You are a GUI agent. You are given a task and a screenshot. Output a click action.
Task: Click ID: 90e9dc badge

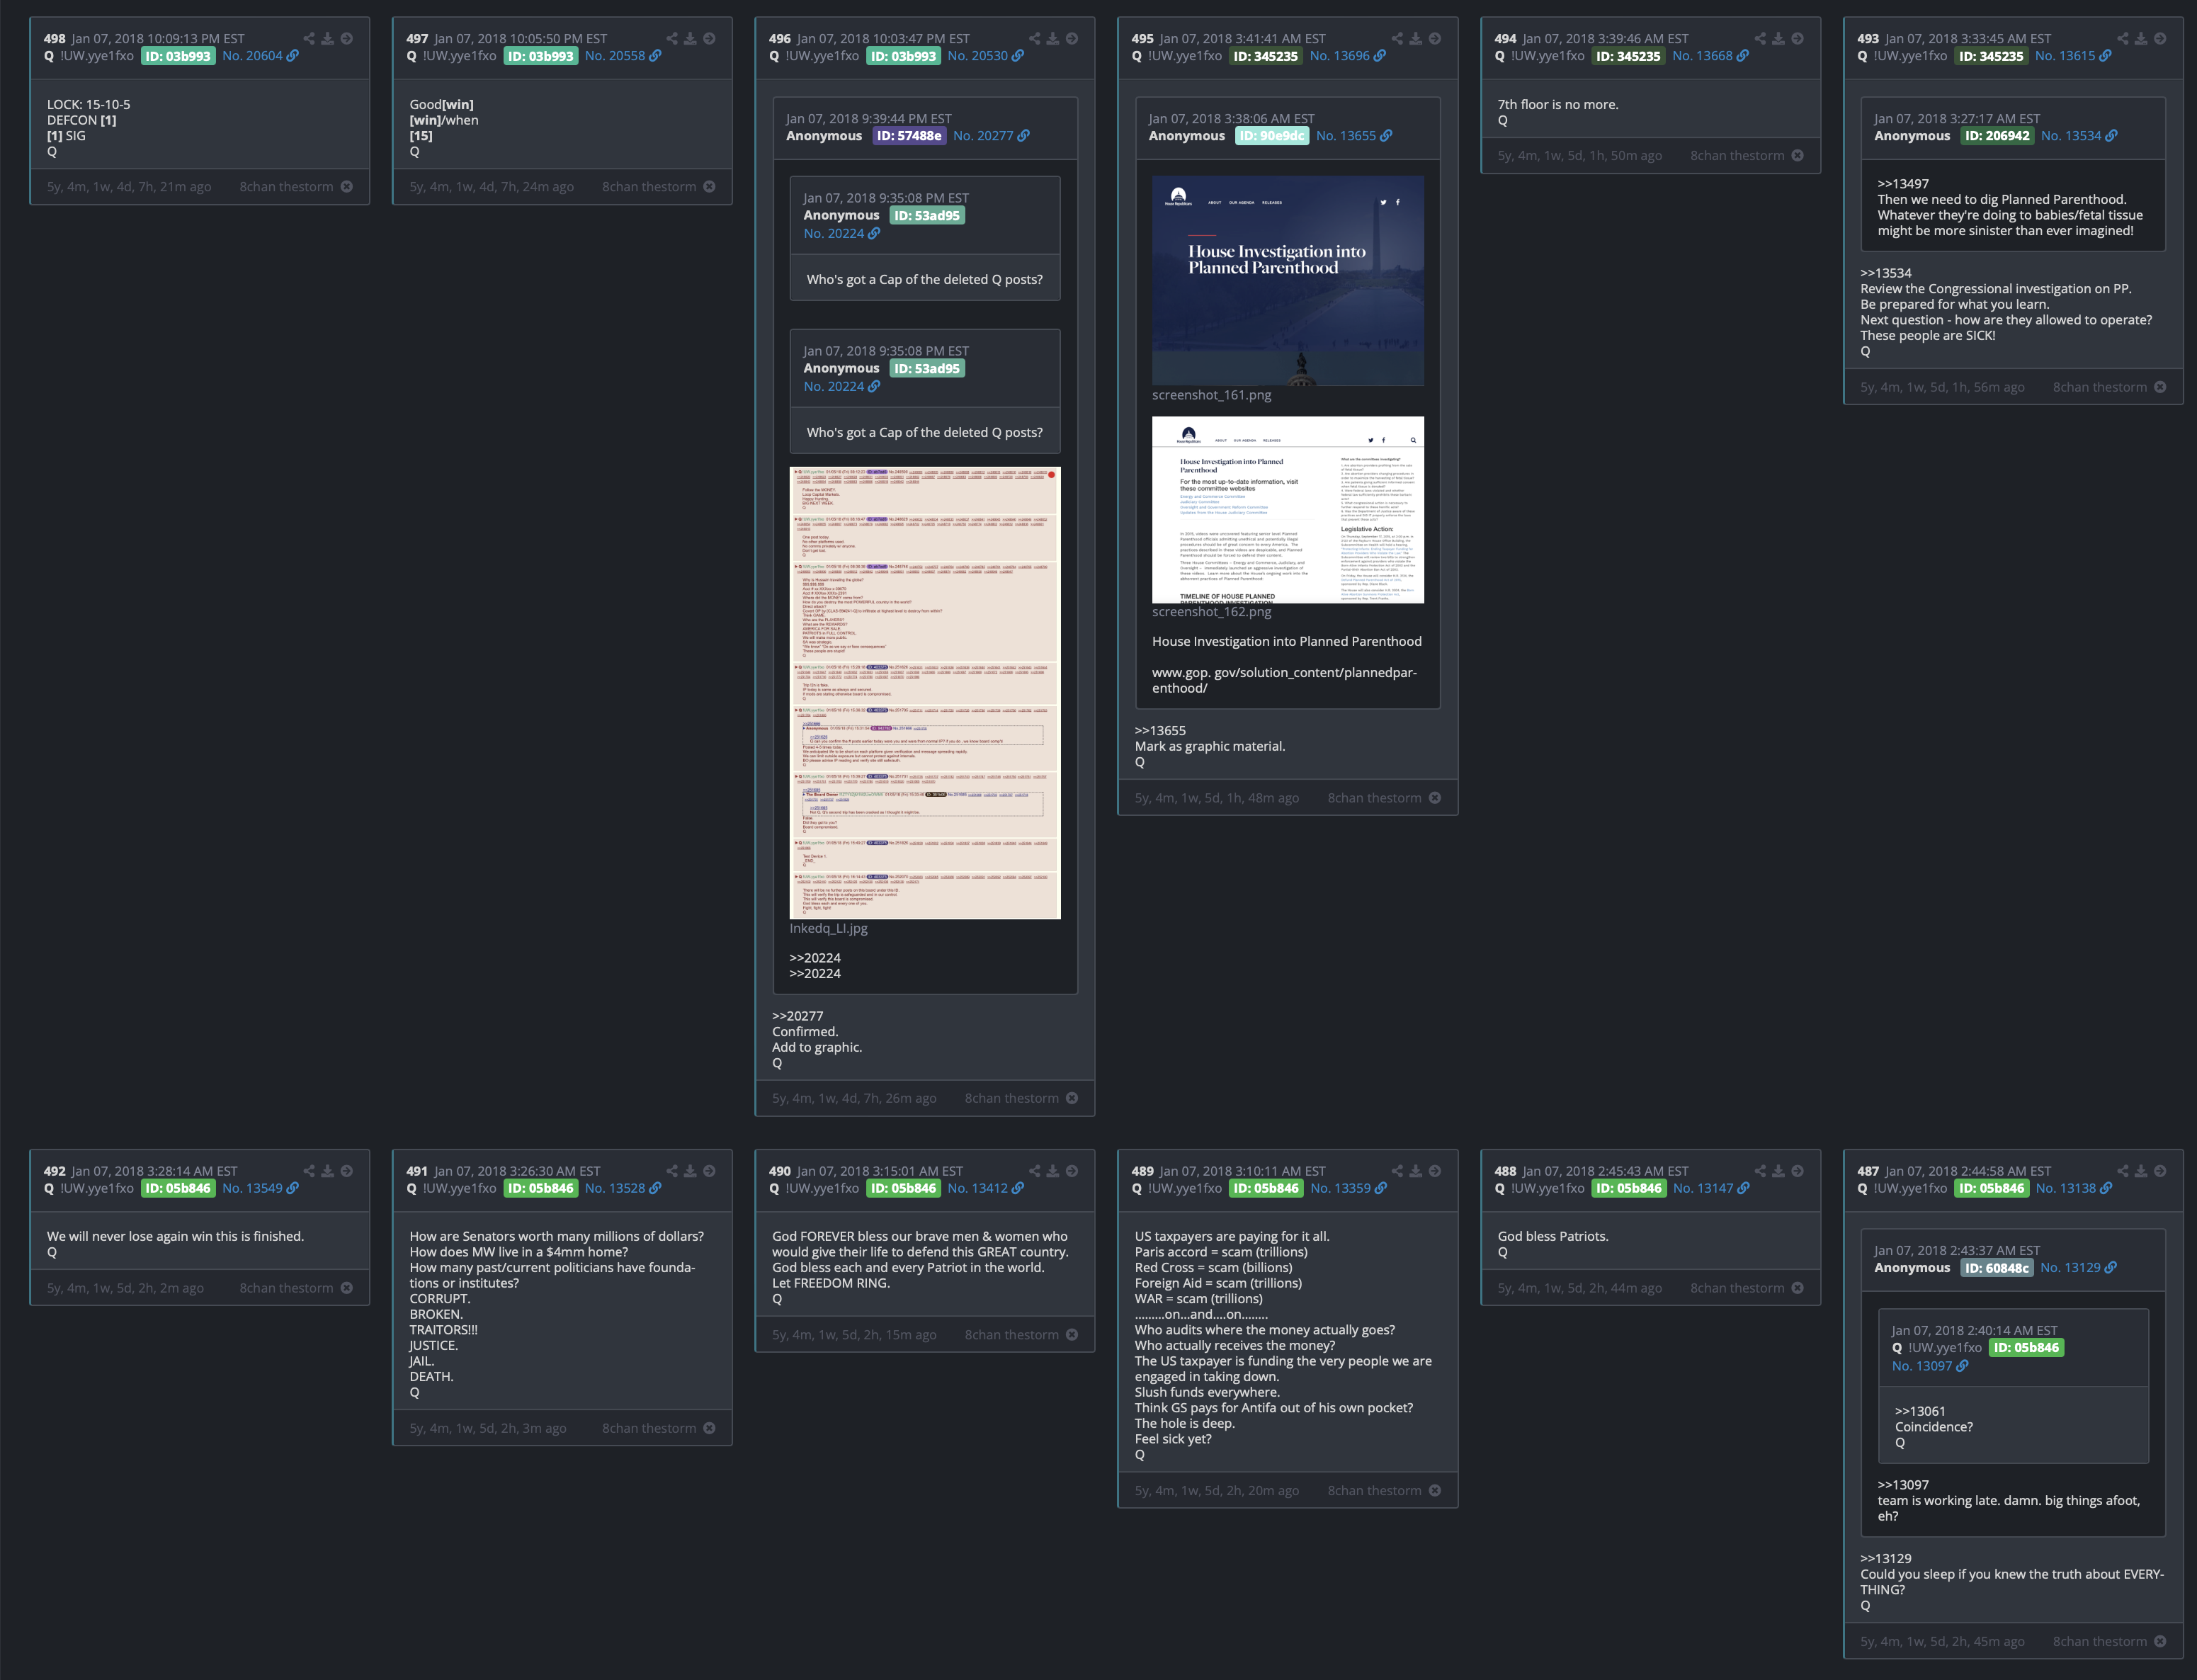coord(1271,136)
